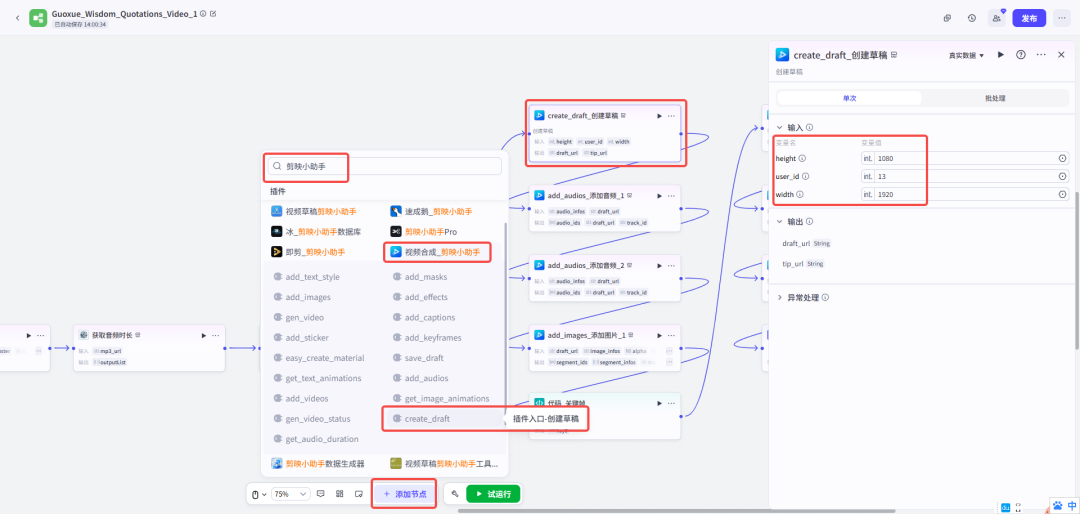Edit the workflow name with pencil icon
This screenshot has width=1080, height=514.
(x=213, y=13)
